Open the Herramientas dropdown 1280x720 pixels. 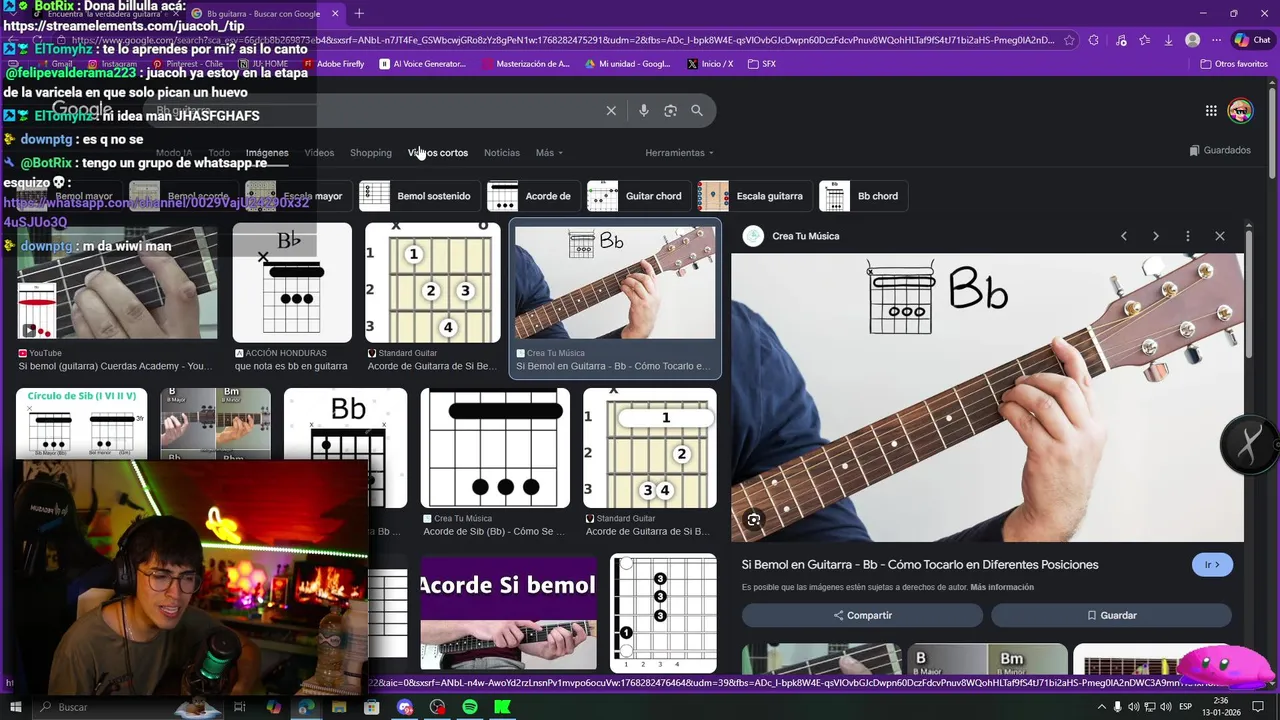click(x=679, y=153)
